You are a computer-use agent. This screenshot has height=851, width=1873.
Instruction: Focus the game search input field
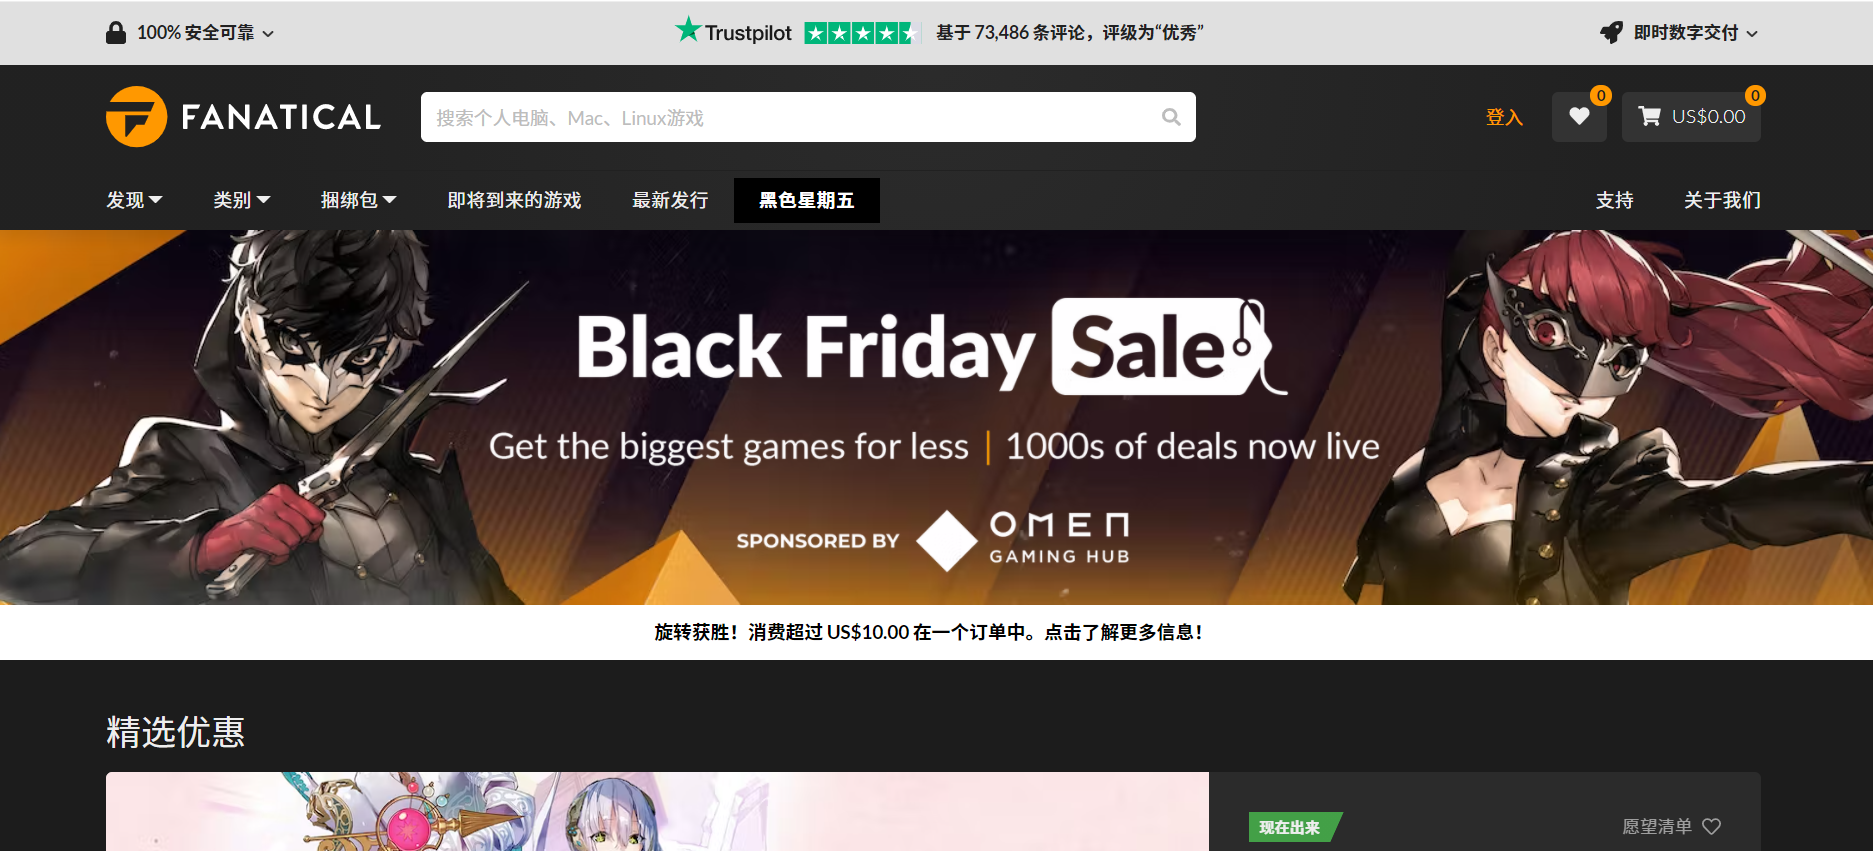coord(790,117)
